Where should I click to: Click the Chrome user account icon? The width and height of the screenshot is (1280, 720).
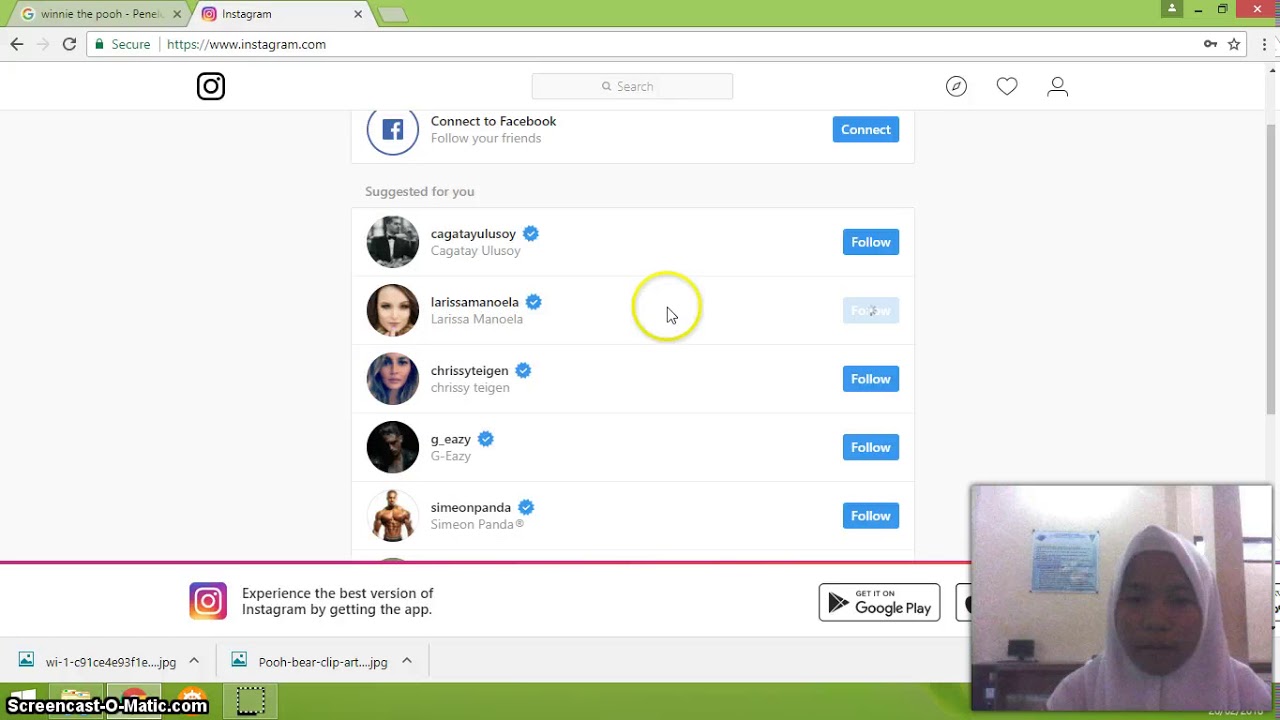click(x=1172, y=9)
